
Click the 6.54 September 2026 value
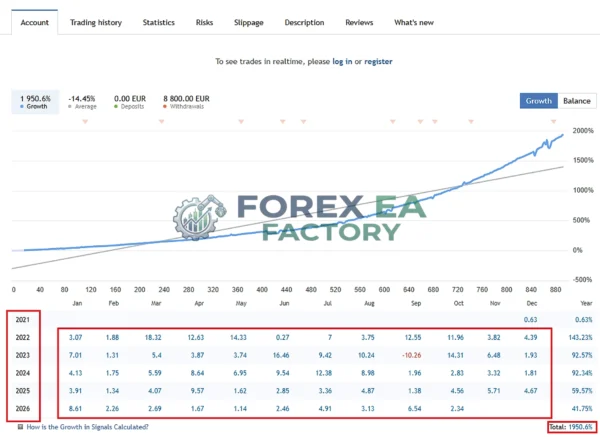tap(415, 409)
